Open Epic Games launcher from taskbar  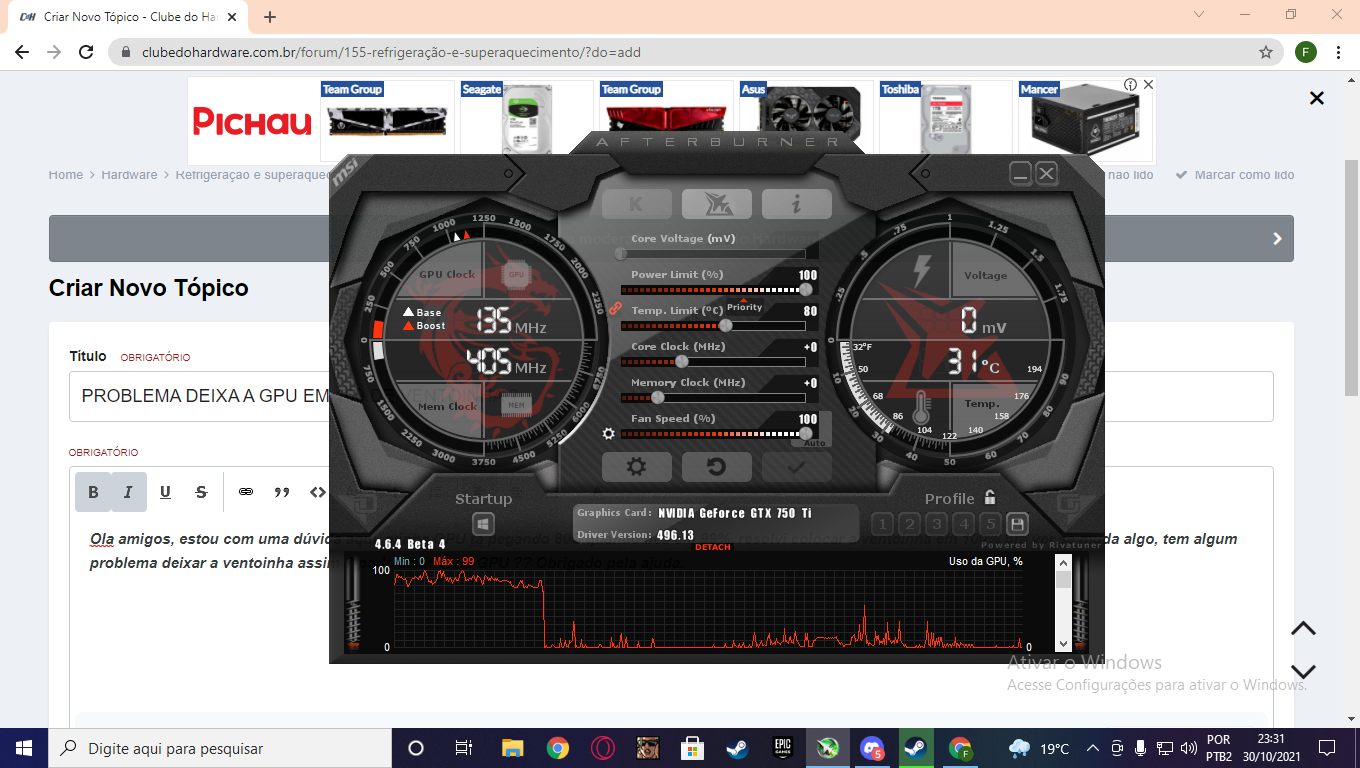point(782,748)
